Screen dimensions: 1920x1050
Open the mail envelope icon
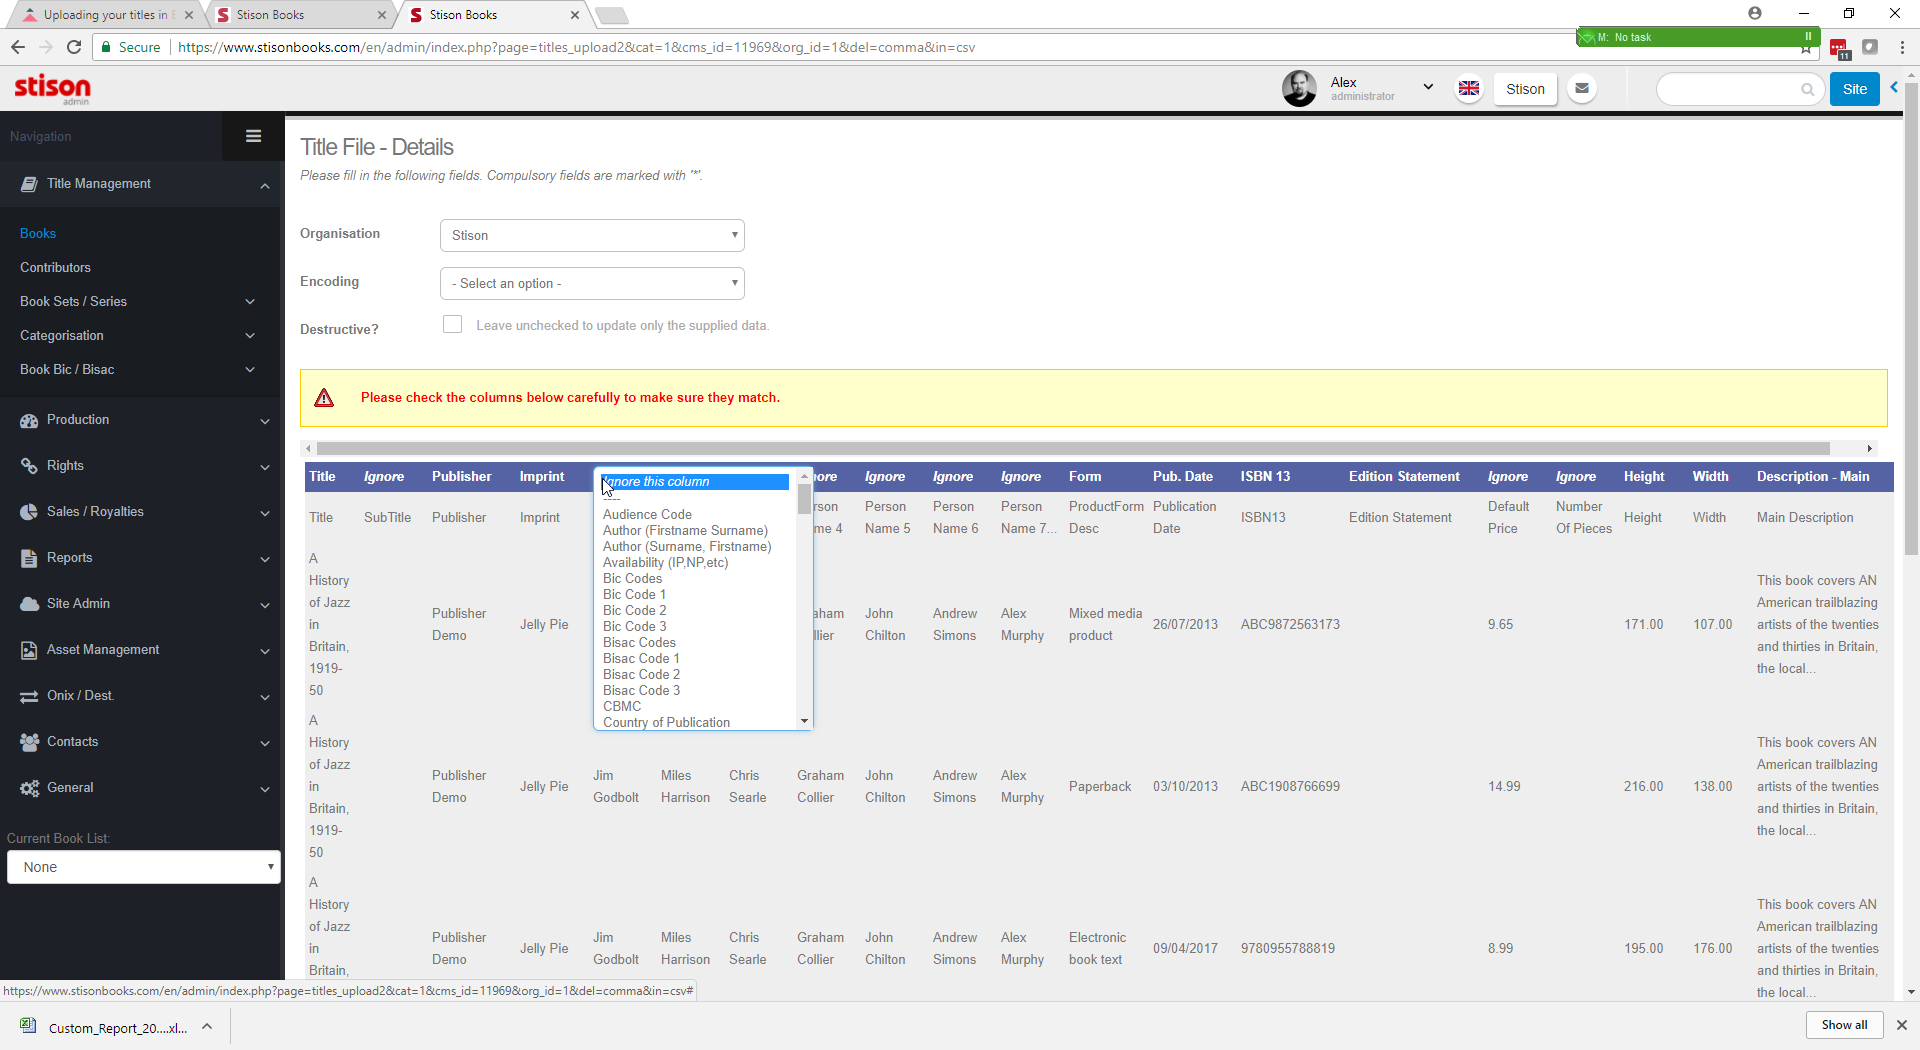[1581, 89]
